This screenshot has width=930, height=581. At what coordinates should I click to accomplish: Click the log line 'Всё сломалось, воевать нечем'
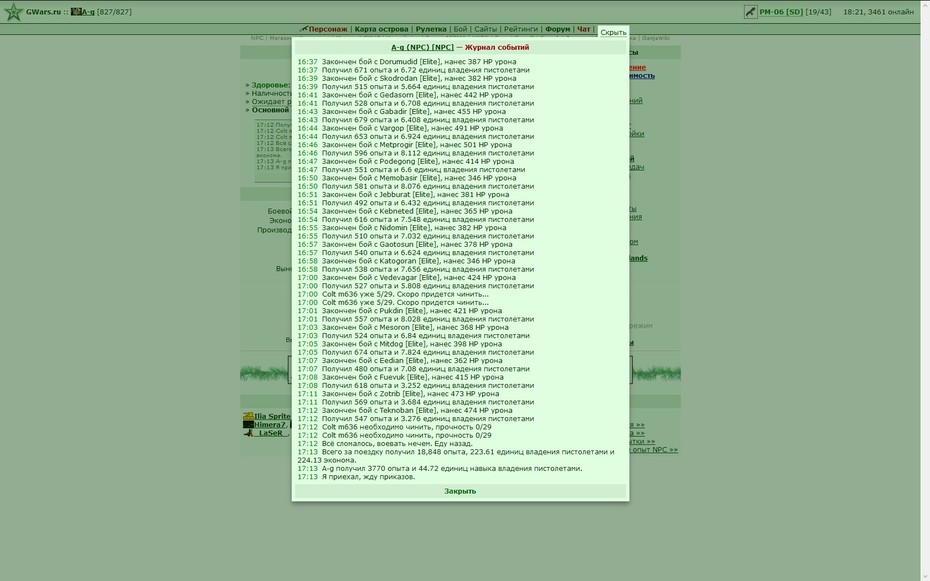coord(385,443)
